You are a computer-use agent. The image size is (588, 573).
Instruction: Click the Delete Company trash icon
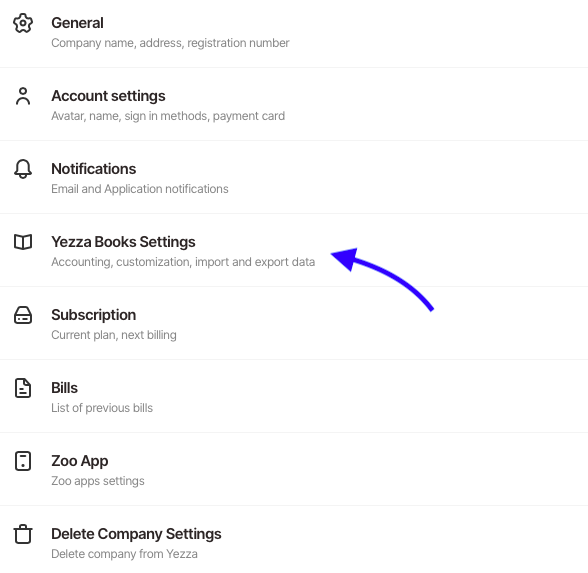[x=23, y=534]
